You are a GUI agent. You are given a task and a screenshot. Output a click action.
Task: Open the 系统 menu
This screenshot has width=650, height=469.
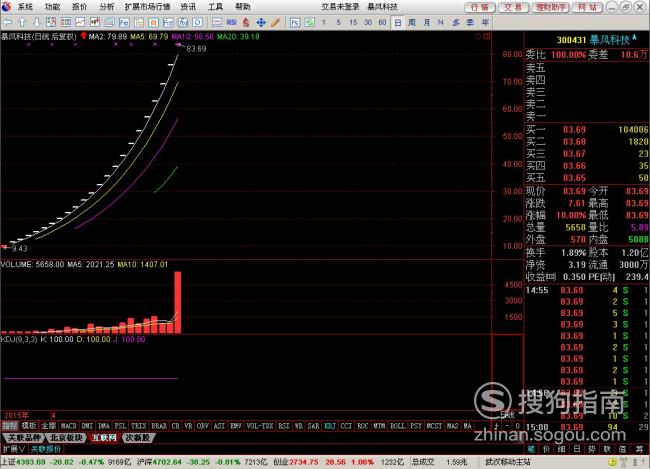25,7
